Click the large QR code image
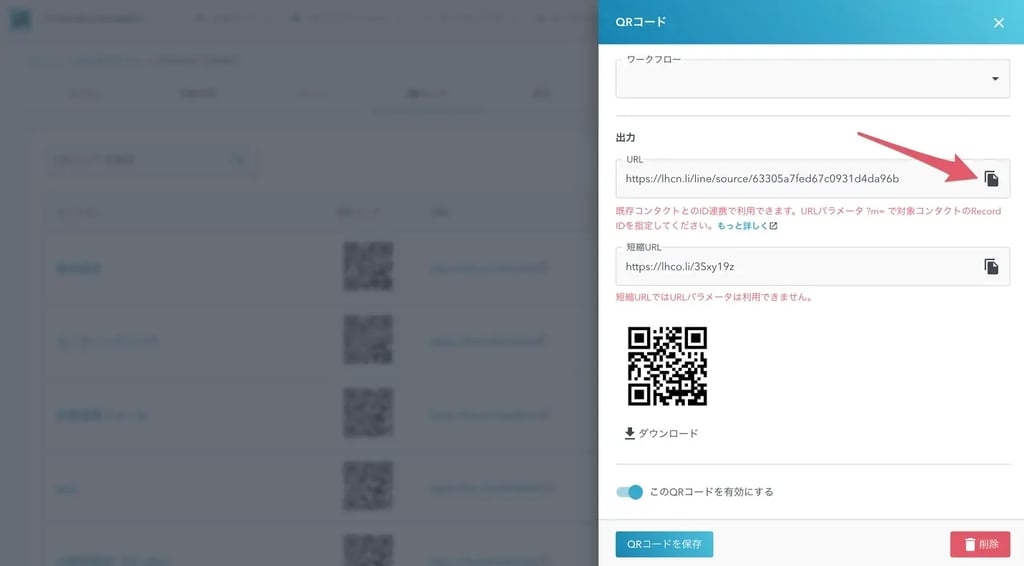The height and width of the screenshot is (566, 1024). coord(667,366)
